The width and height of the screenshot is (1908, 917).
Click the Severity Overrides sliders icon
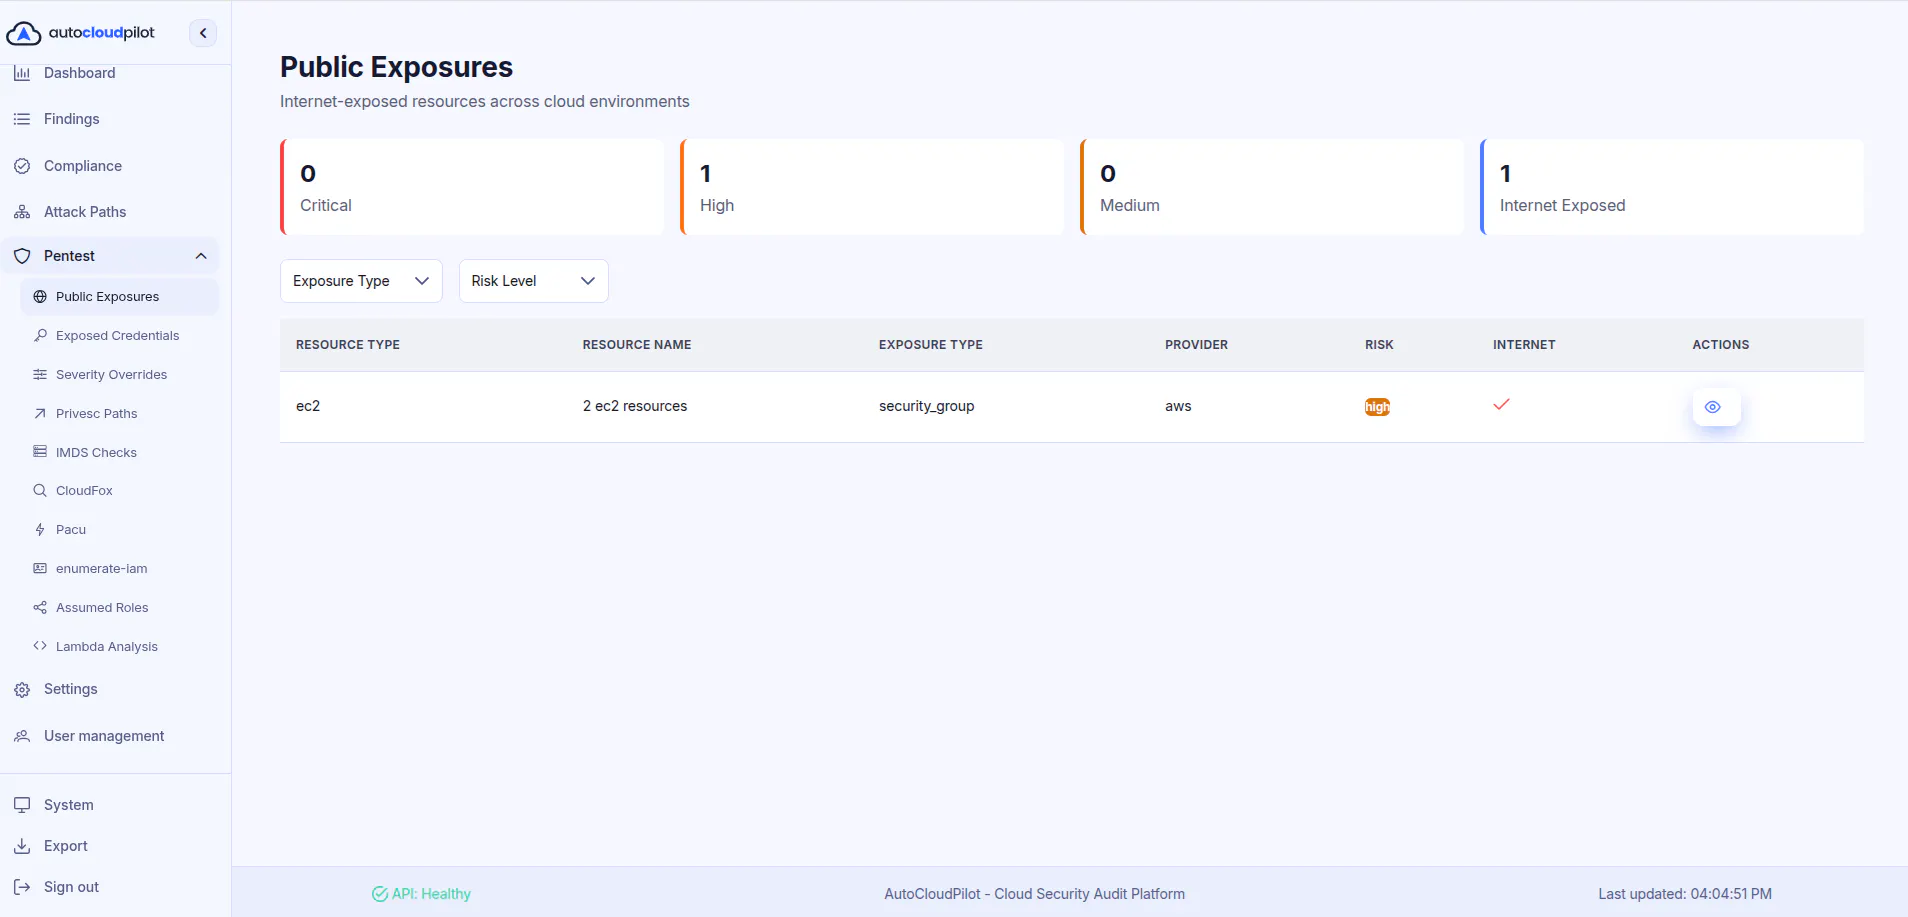[40, 375]
